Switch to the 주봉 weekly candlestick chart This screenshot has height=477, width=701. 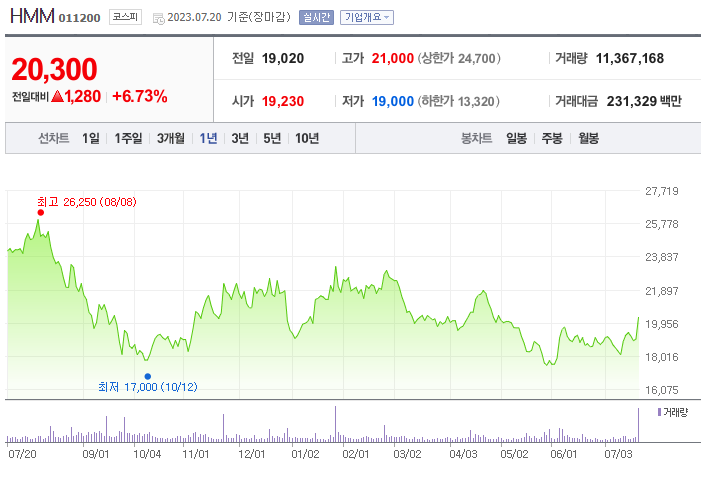(552, 139)
